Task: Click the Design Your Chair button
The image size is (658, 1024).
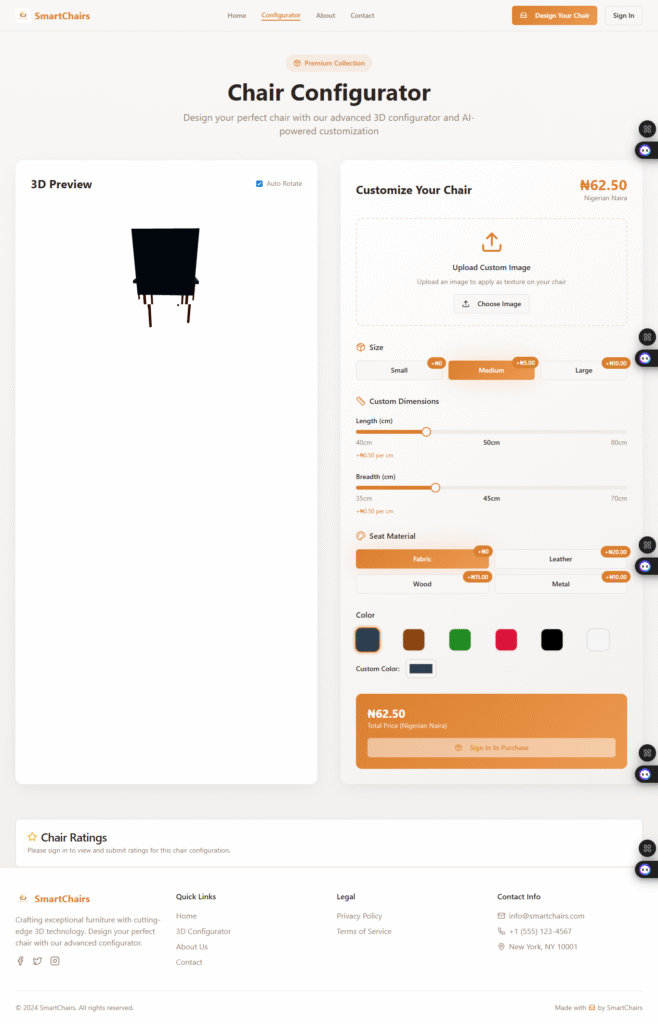Action: click(x=554, y=16)
